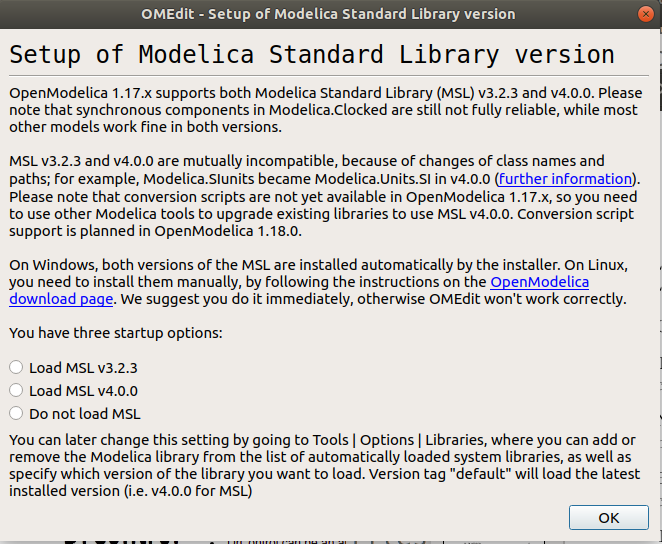Click the paragraph starting 'OpenModelica 1.17.x supports'

[x=326, y=110]
